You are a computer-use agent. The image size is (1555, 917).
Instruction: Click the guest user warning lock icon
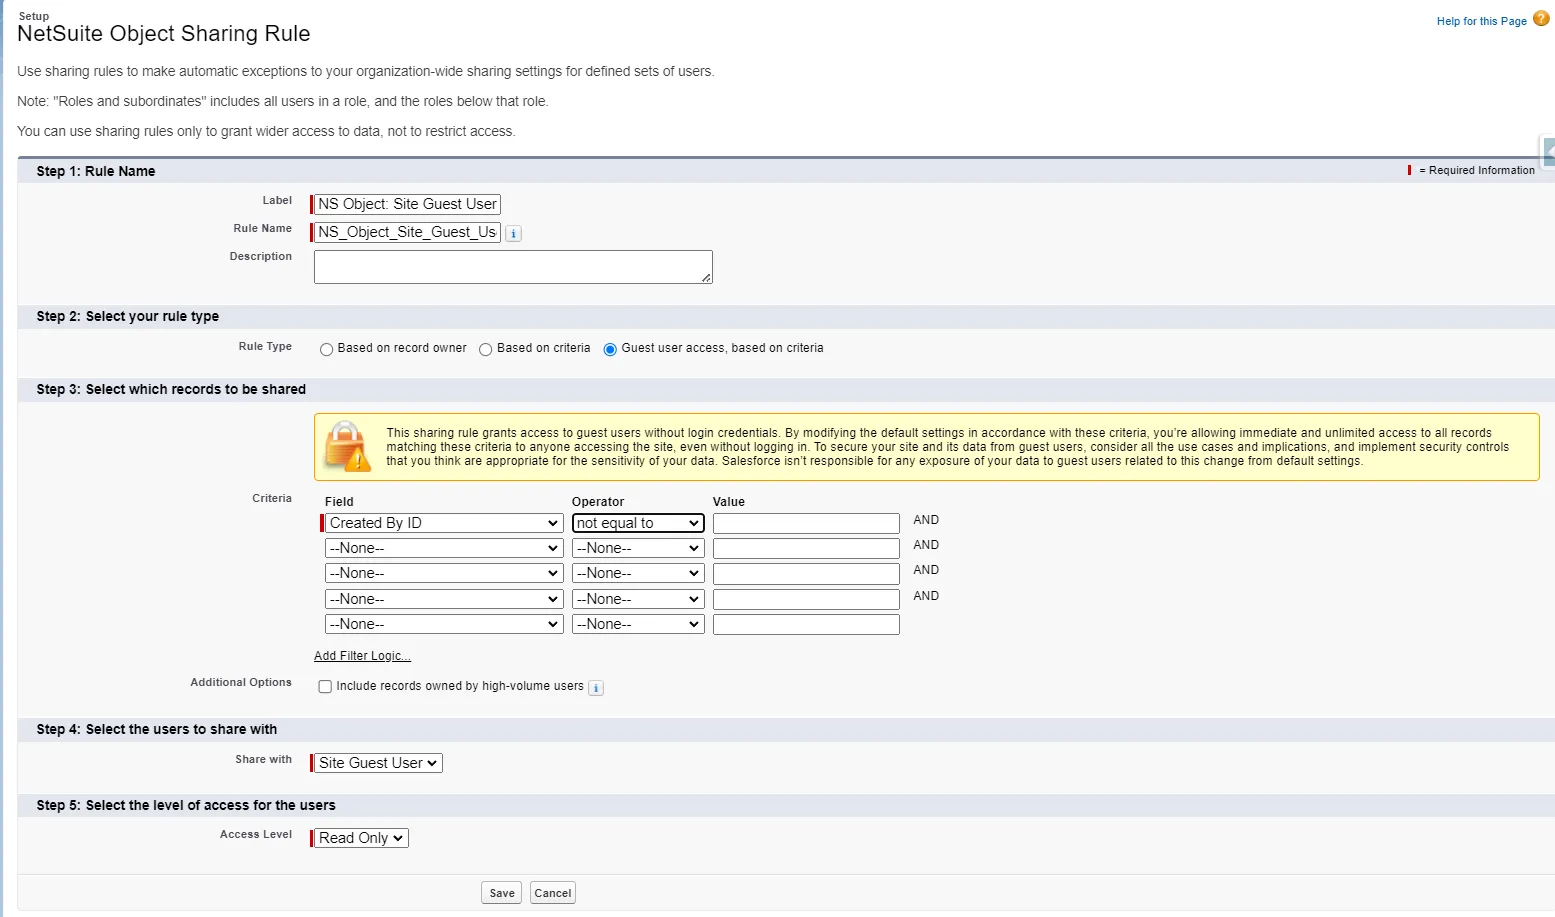pos(348,446)
